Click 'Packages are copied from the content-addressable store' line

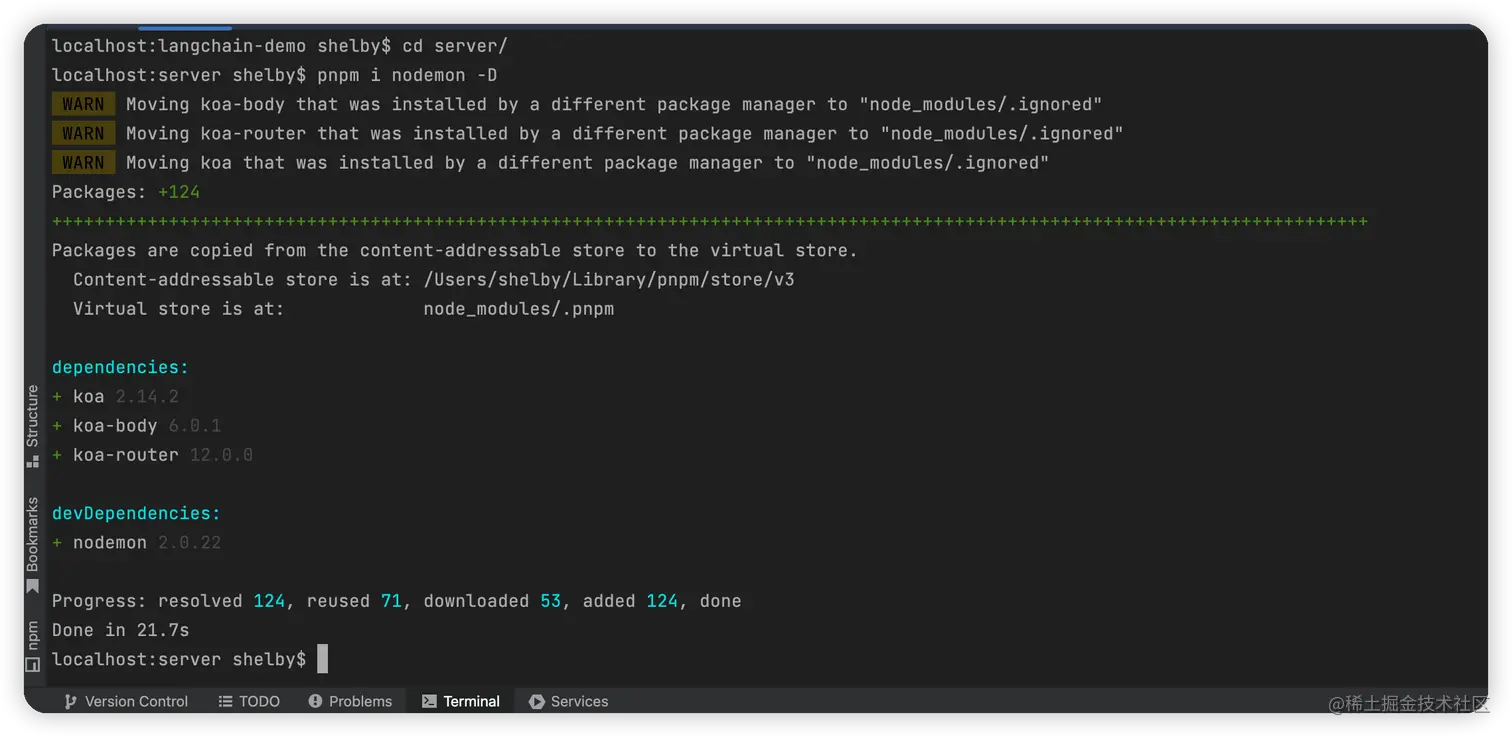point(455,250)
